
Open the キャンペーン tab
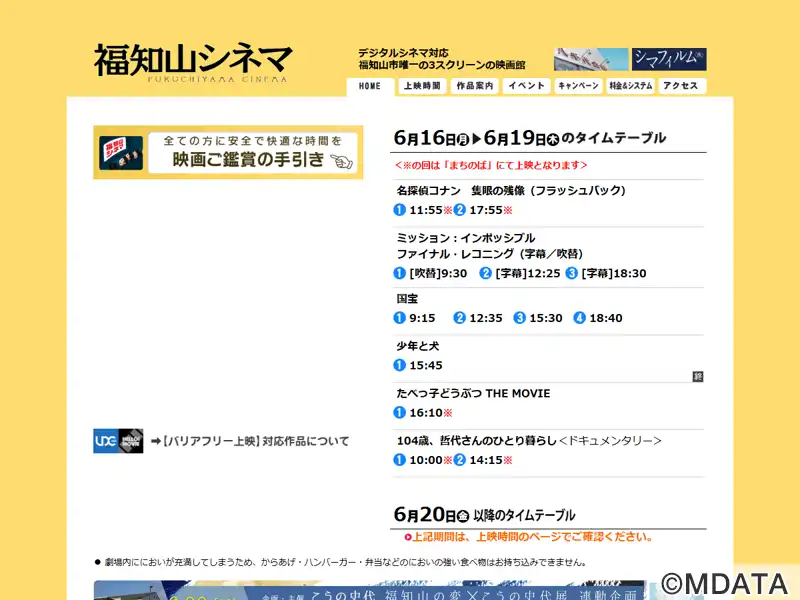[x=579, y=86]
